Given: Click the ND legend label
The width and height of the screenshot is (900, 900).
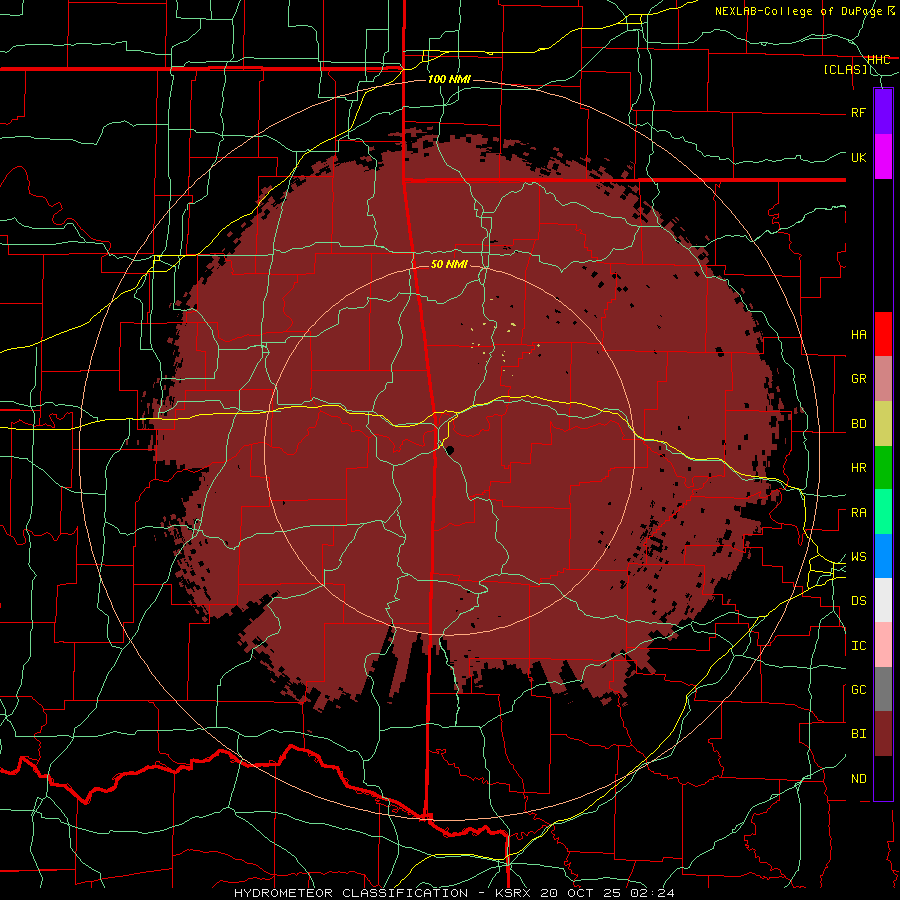Looking at the screenshot, I should pyautogui.click(x=858, y=779).
